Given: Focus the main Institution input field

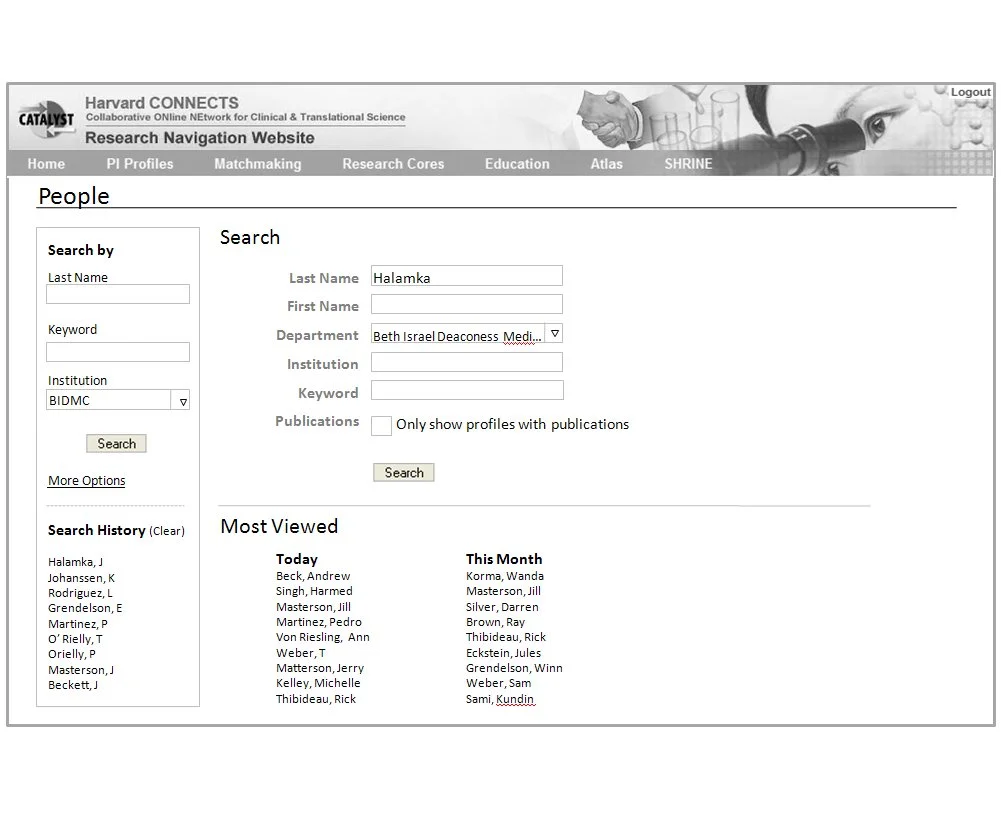Looking at the screenshot, I should (x=467, y=362).
